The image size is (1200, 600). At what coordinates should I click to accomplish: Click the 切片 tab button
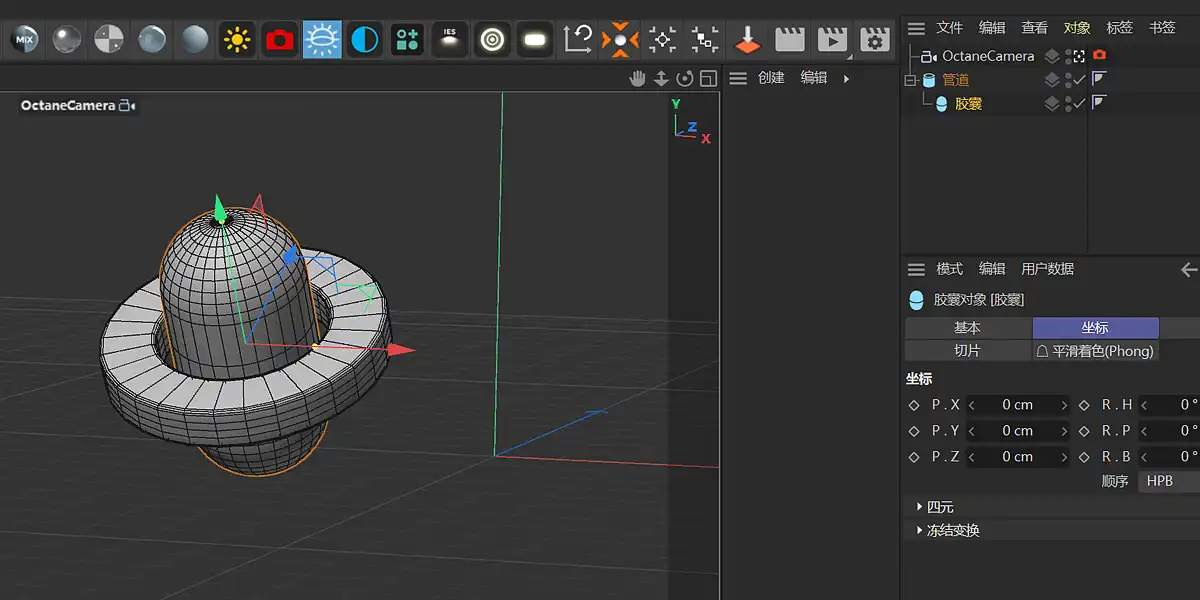click(x=967, y=351)
